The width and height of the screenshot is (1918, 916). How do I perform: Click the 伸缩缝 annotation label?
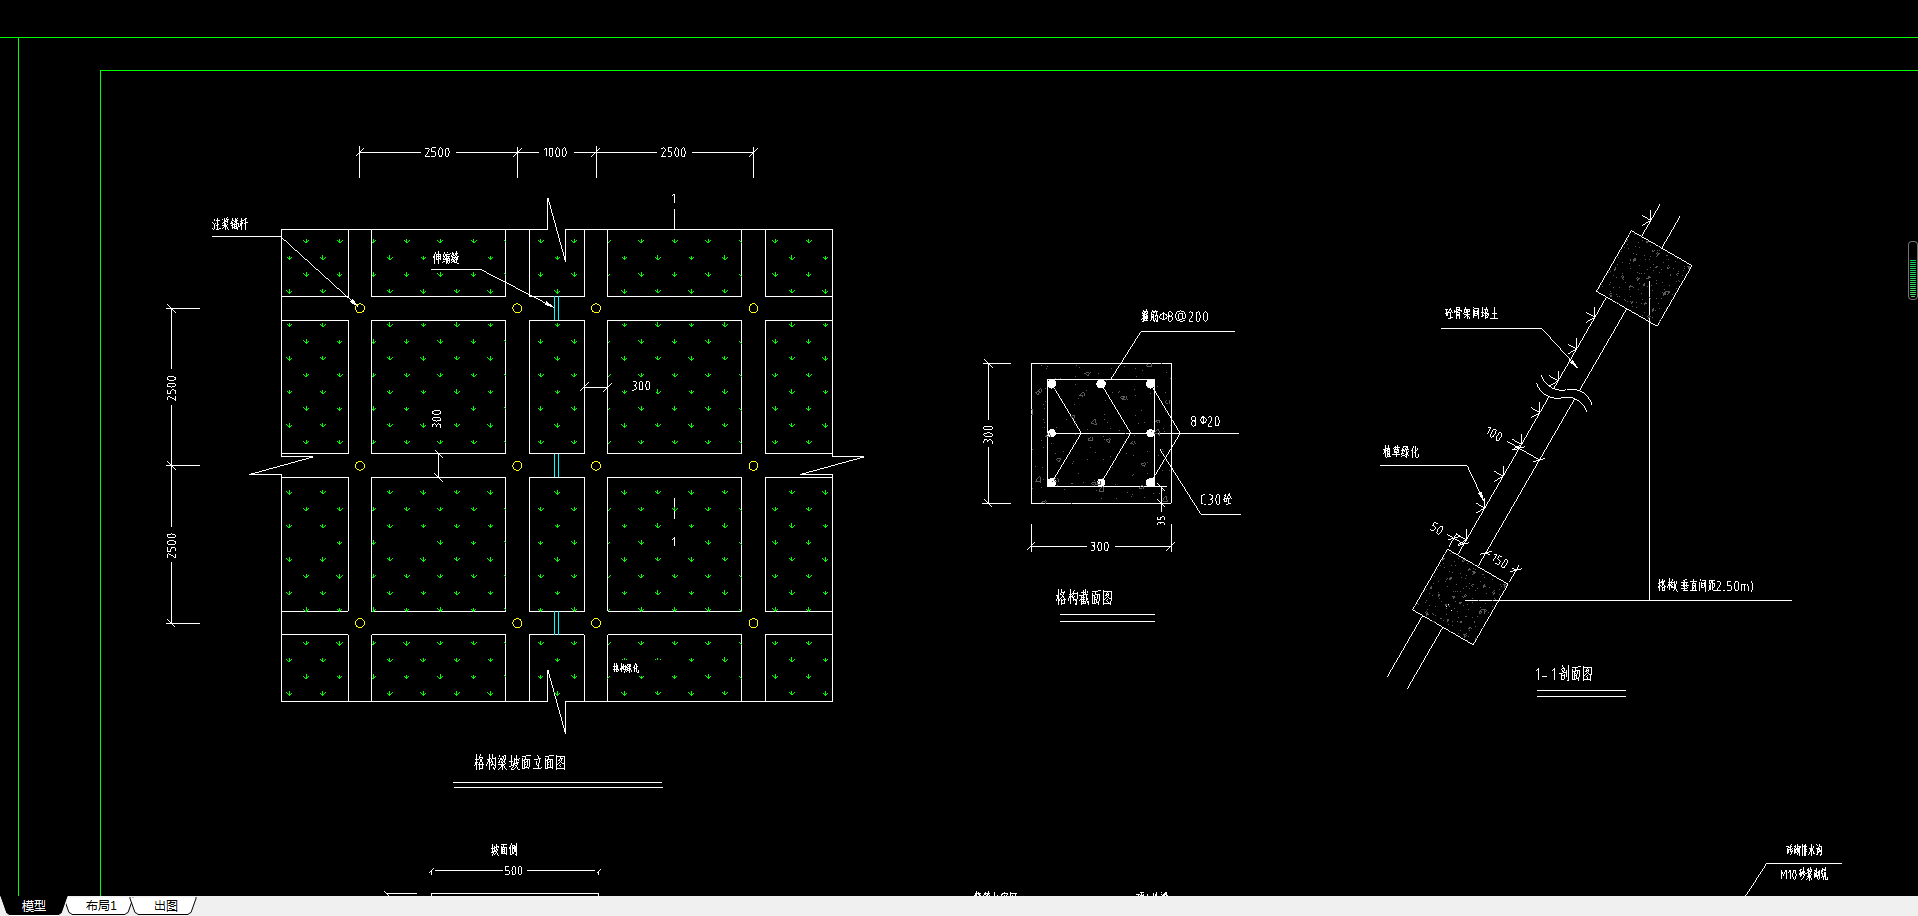(x=446, y=258)
